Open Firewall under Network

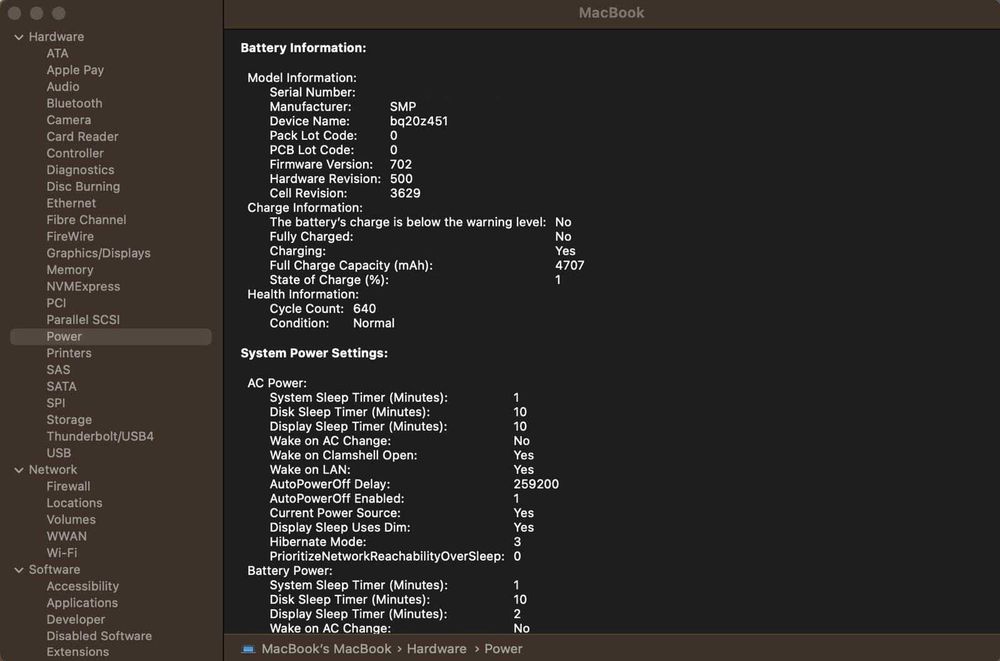pyautogui.click(x=68, y=486)
